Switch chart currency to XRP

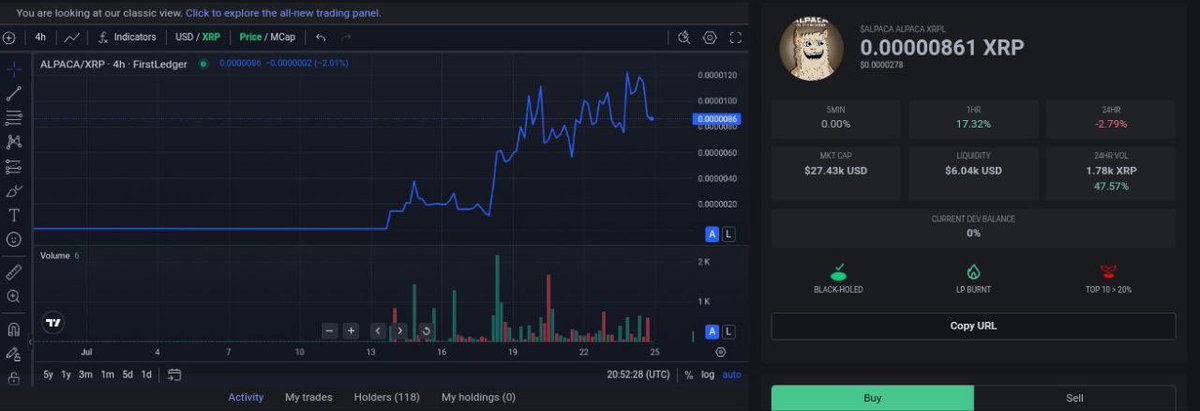point(211,37)
